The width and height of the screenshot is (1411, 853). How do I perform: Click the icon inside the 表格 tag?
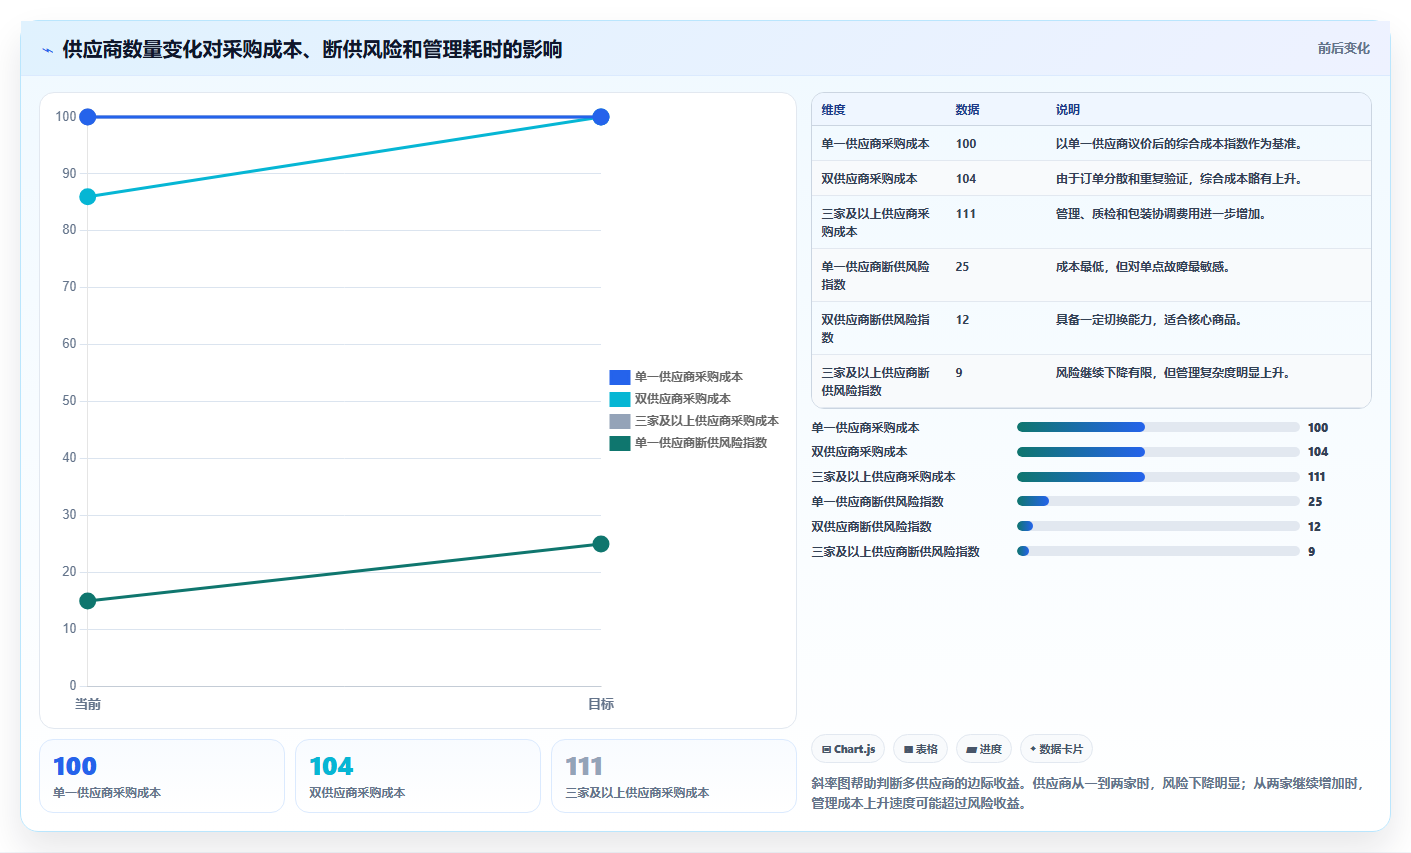[x=908, y=749]
